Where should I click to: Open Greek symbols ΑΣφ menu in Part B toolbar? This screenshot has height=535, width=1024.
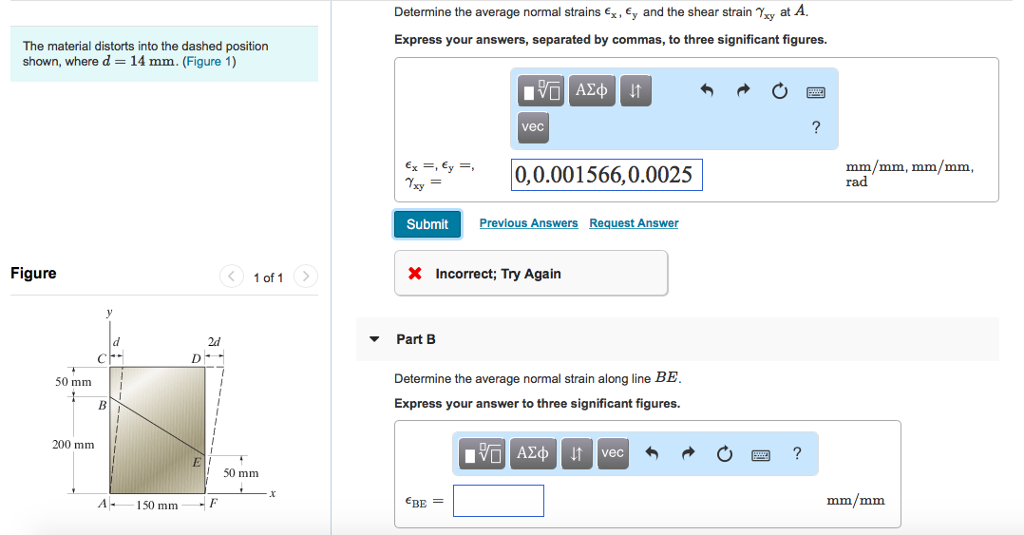tap(532, 453)
